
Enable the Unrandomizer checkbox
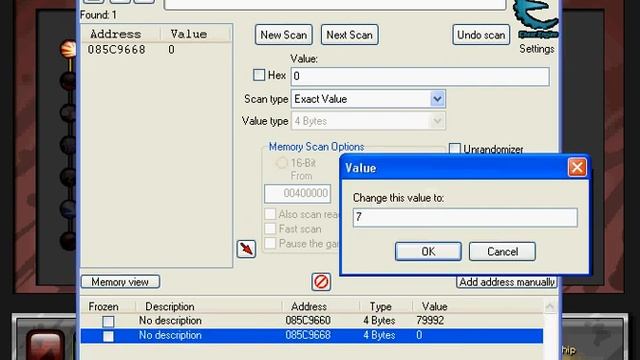pyautogui.click(x=455, y=149)
